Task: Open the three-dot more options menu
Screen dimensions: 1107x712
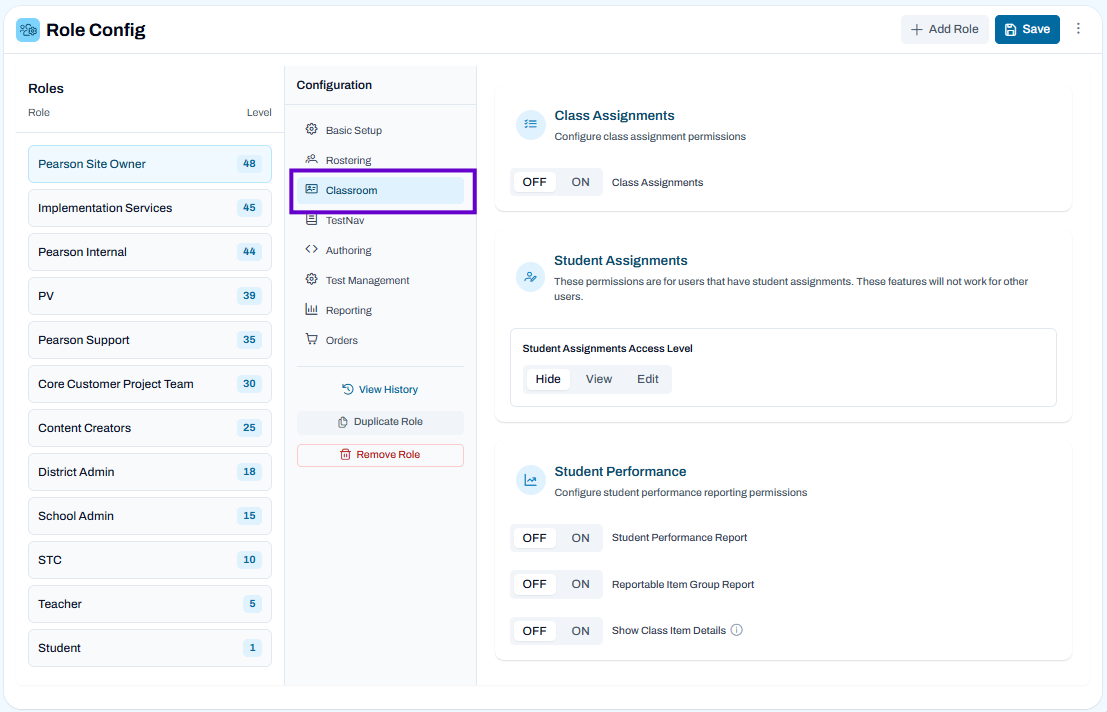Action: [1078, 29]
